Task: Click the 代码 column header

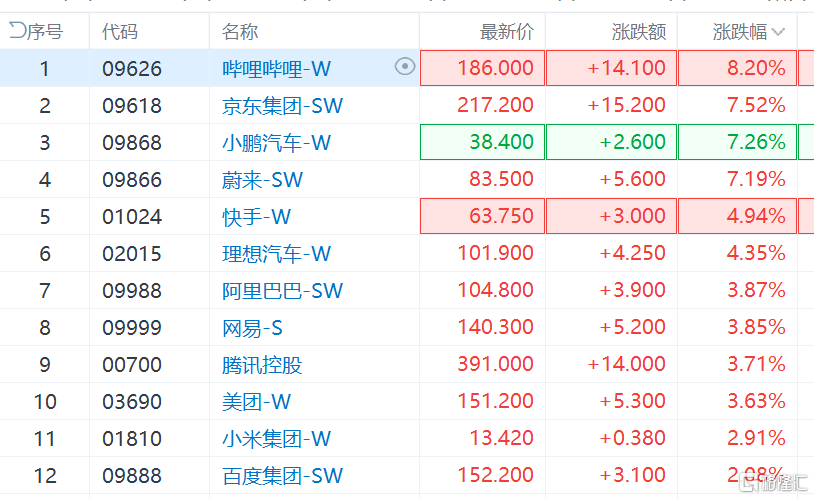Action: click(x=120, y=32)
